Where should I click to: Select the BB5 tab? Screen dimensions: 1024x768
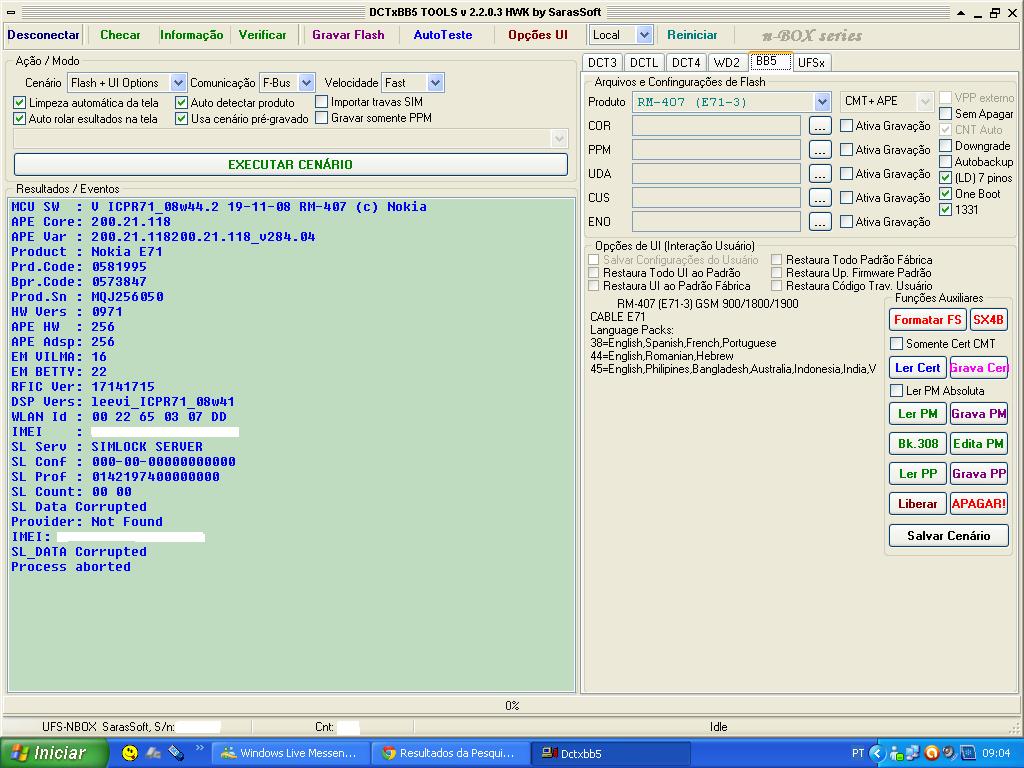pyautogui.click(x=771, y=61)
